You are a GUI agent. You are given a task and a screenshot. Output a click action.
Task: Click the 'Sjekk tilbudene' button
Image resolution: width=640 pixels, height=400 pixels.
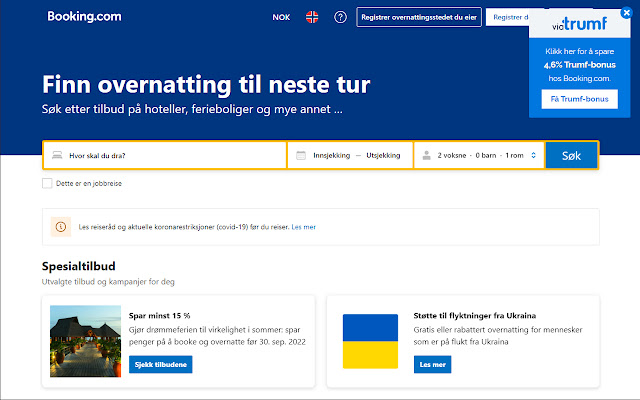(x=160, y=364)
